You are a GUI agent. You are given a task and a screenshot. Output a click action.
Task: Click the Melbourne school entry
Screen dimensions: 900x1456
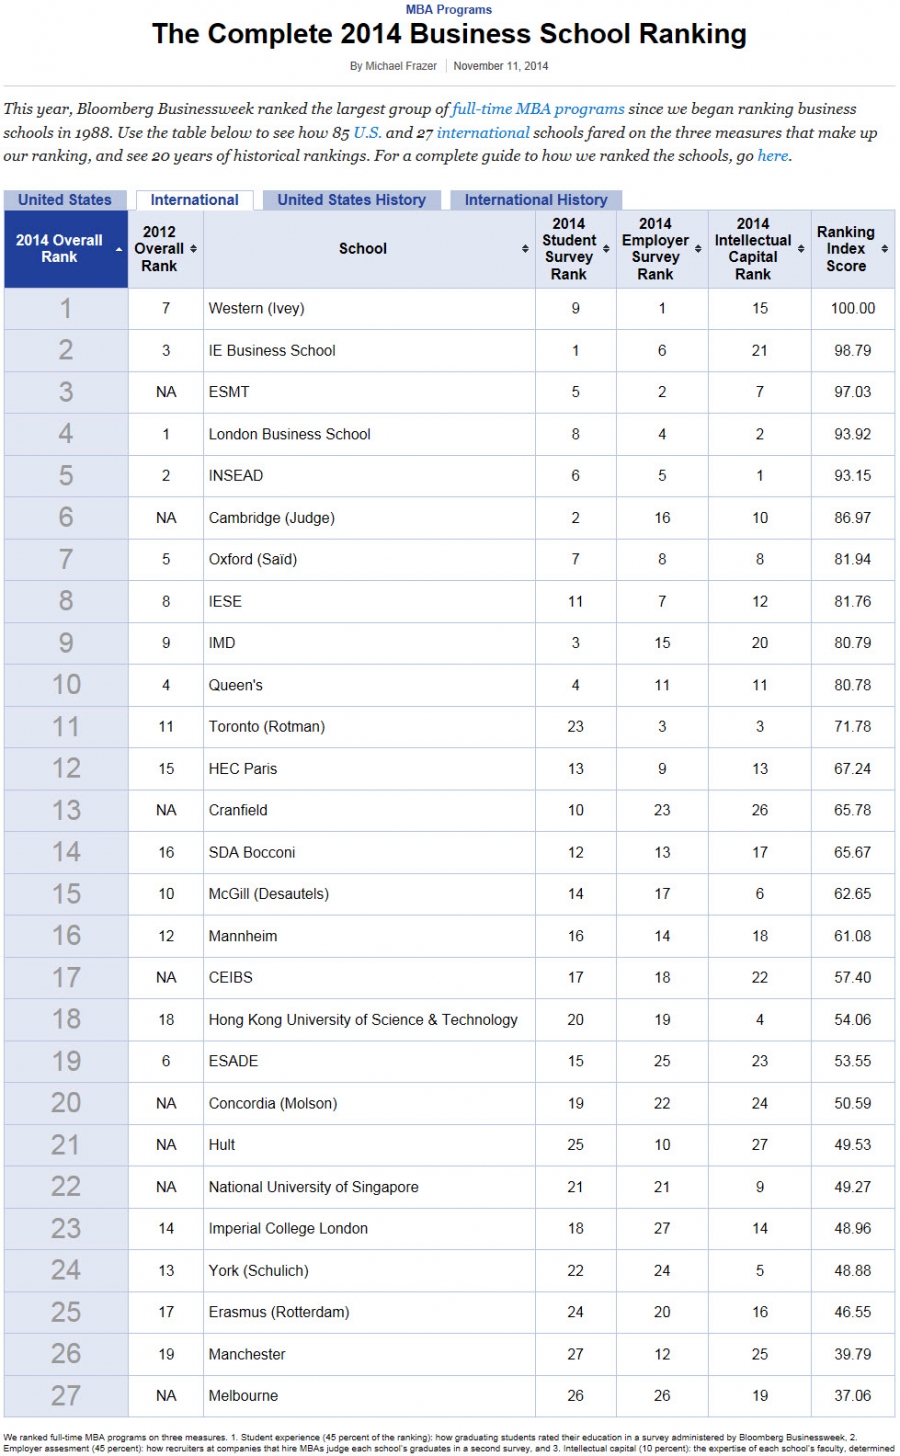click(243, 1395)
